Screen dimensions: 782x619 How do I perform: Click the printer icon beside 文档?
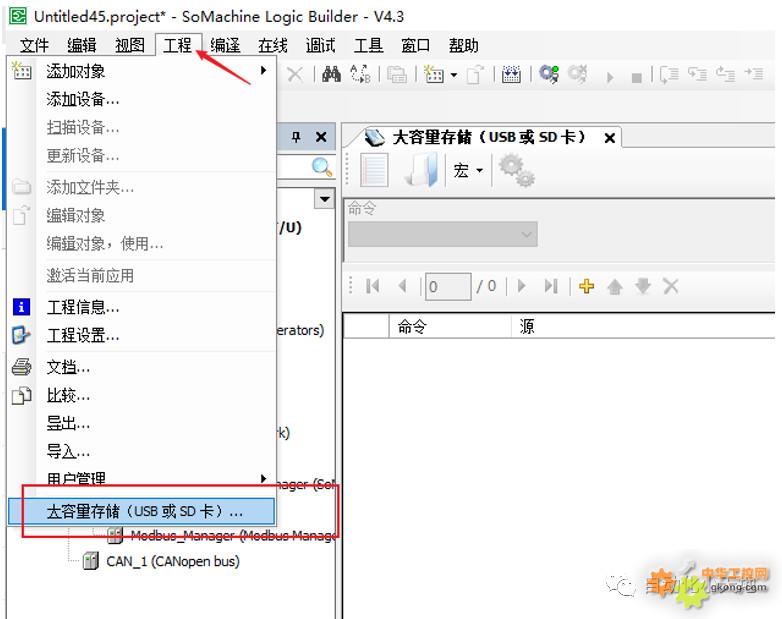click(21, 367)
